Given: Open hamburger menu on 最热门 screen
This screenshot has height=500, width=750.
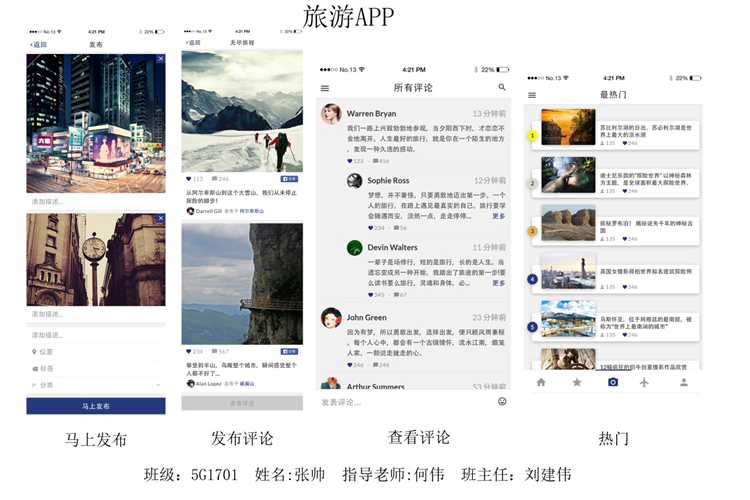Looking at the screenshot, I should [x=532, y=95].
